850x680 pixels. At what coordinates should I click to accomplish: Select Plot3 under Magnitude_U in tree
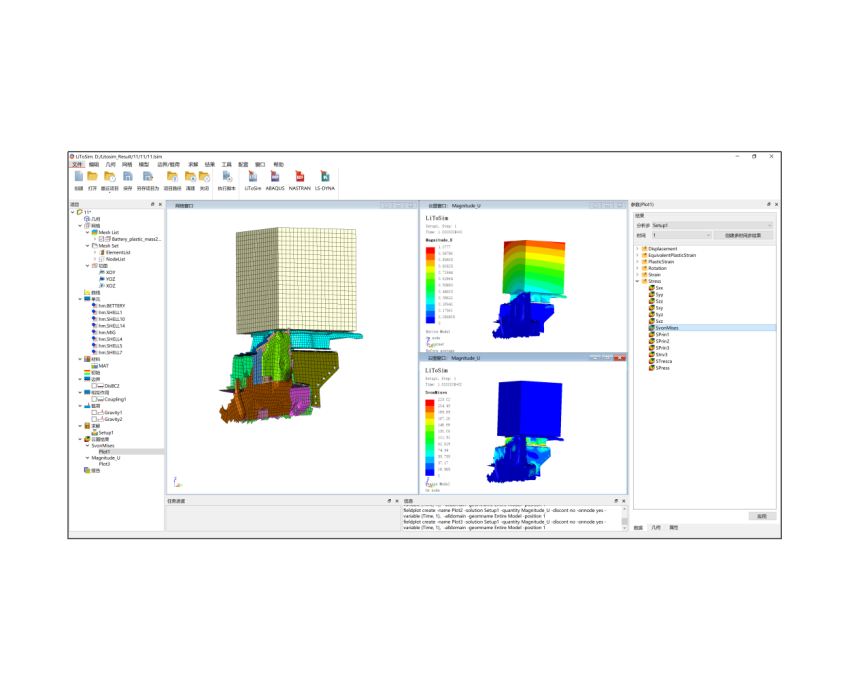[x=105, y=464]
